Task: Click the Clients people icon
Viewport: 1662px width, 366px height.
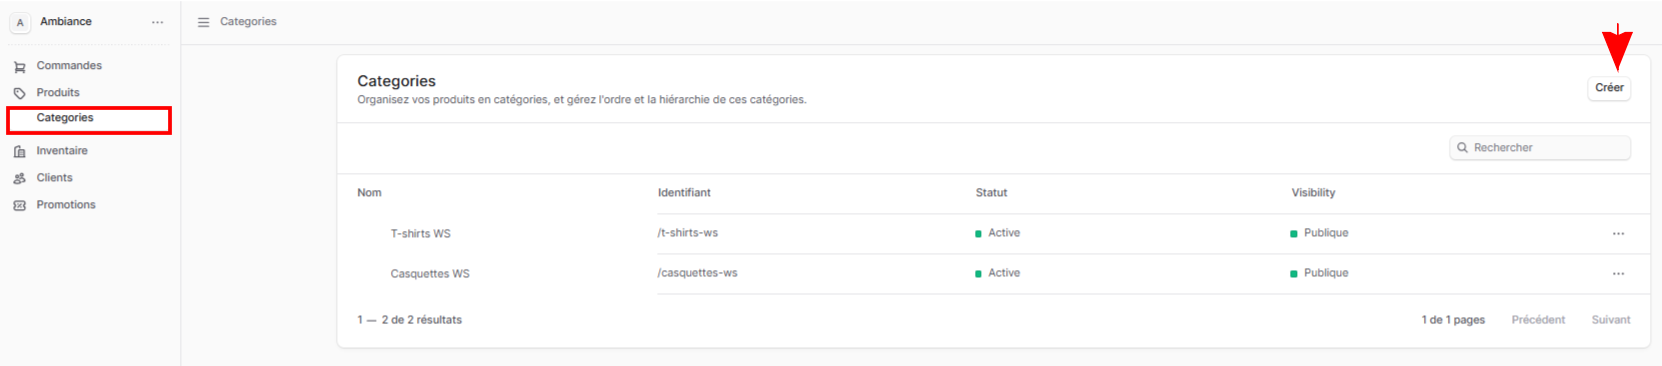Action: click(19, 178)
